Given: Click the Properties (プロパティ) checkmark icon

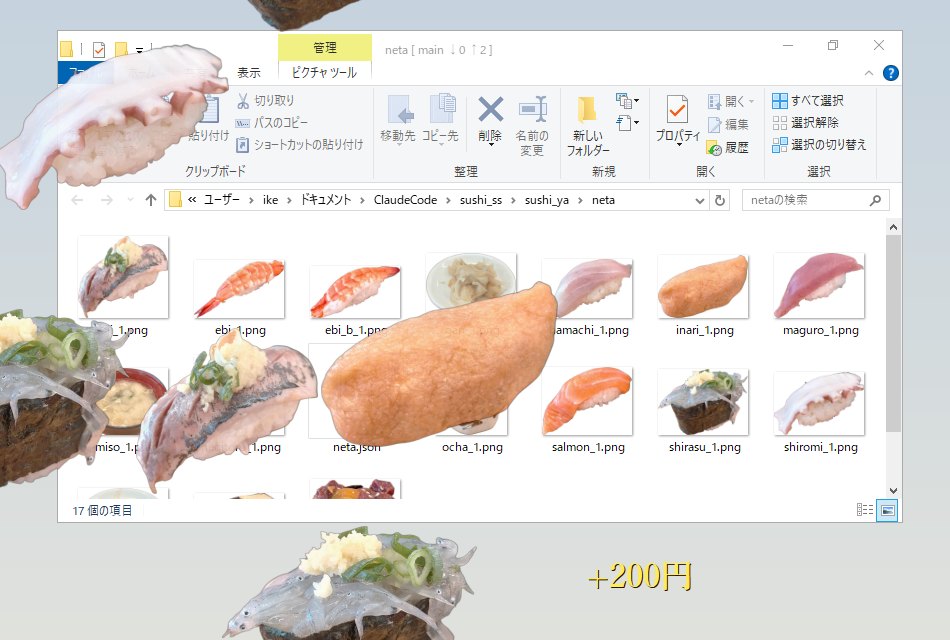Looking at the screenshot, I should click(x=677, y=110).
